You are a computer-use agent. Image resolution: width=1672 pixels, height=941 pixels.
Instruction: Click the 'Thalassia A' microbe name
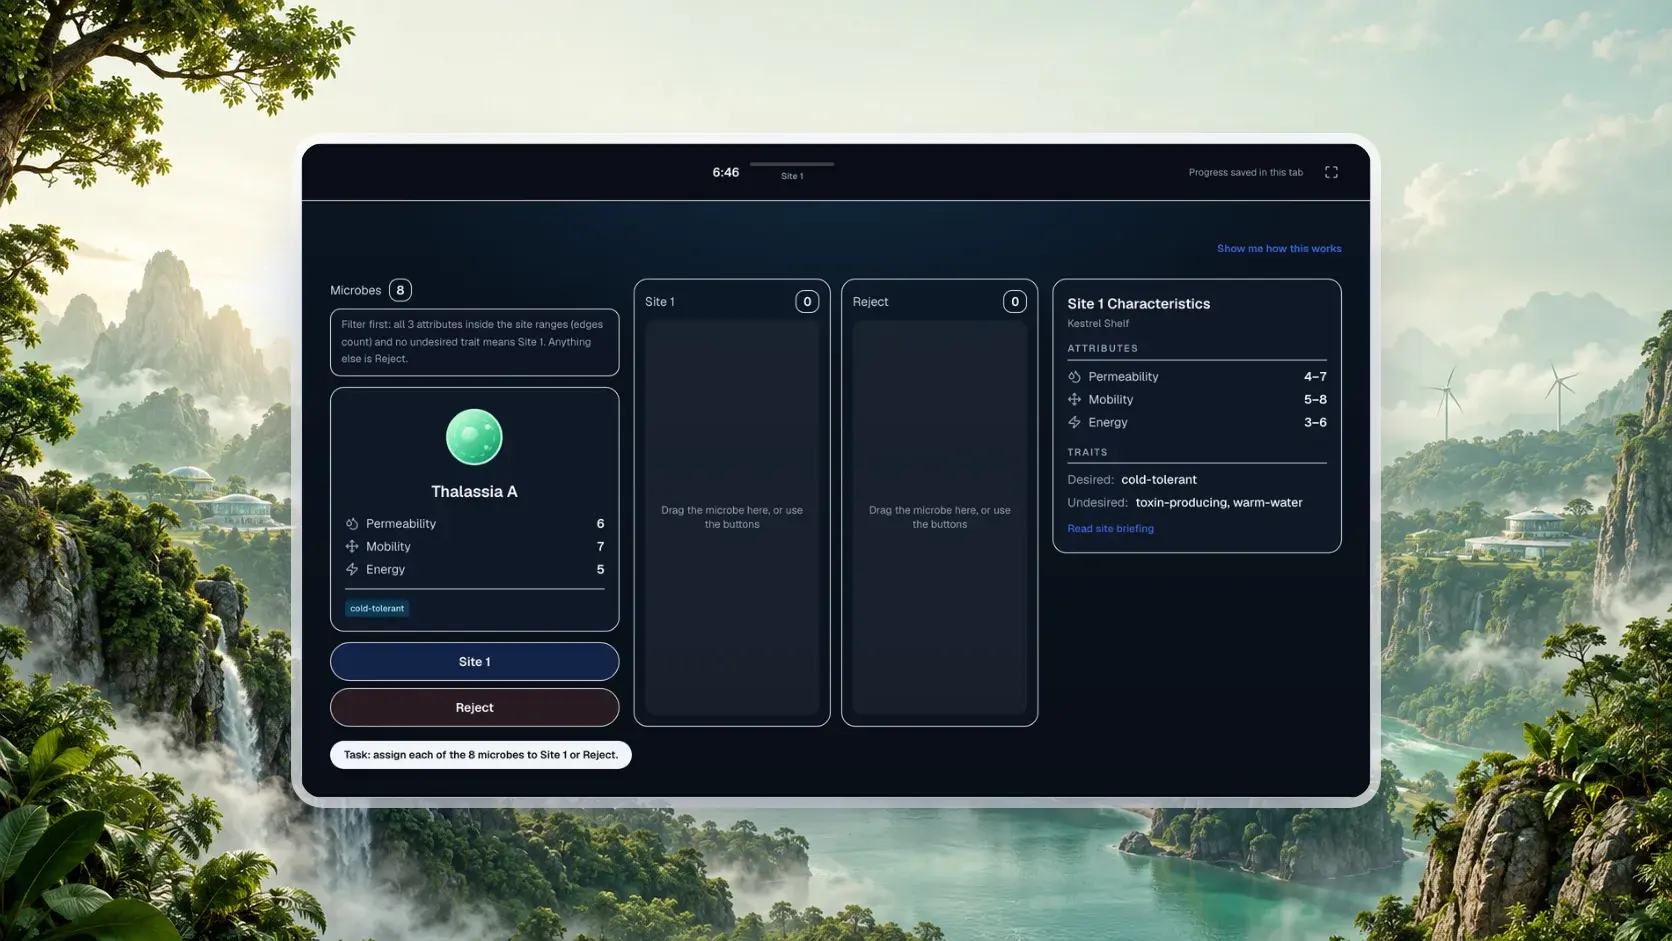474,491
